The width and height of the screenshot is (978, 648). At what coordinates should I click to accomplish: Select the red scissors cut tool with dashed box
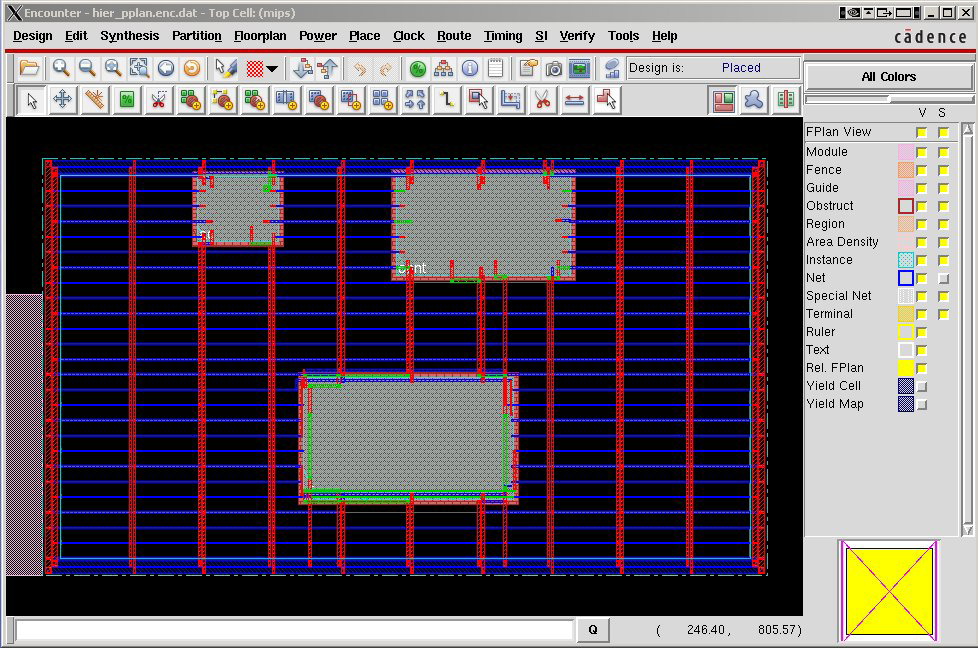[158, 100]
